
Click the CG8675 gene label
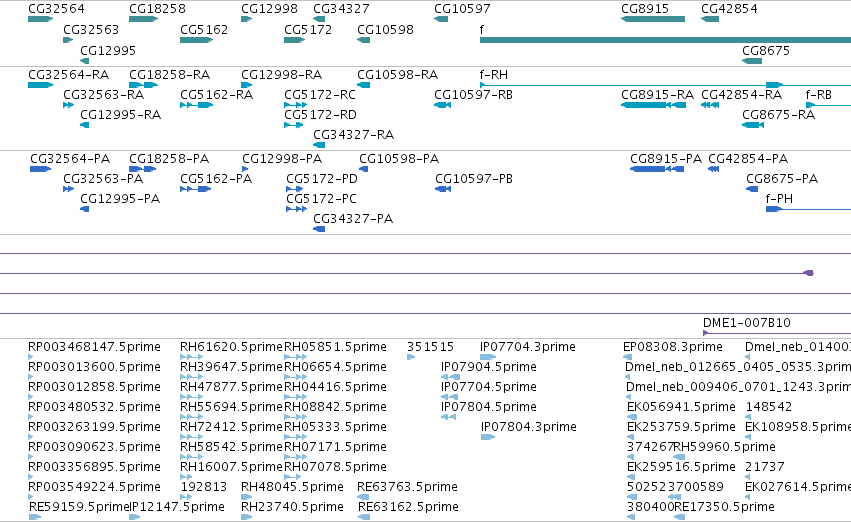[766, 51]
